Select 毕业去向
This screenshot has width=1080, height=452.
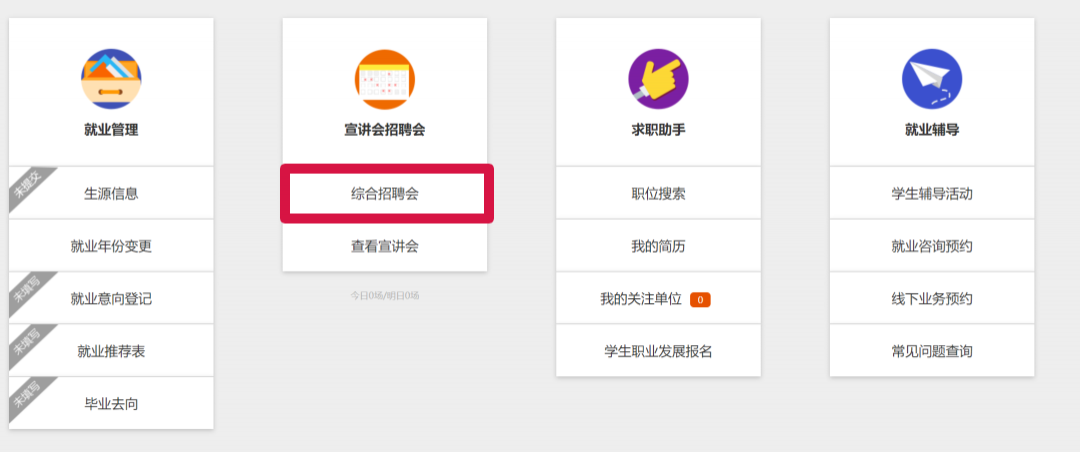pos(111,404)
